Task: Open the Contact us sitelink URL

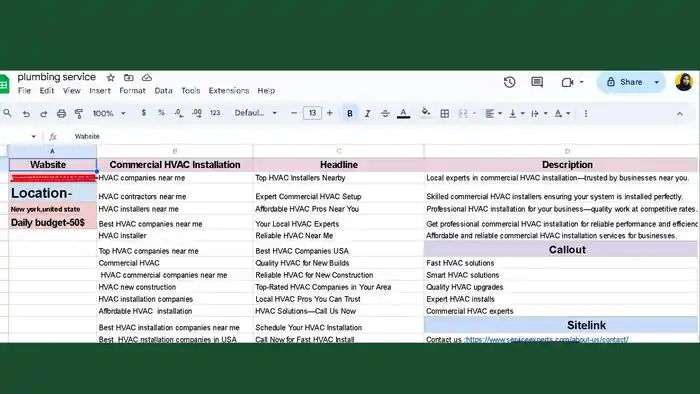Action: pos(546,340)
